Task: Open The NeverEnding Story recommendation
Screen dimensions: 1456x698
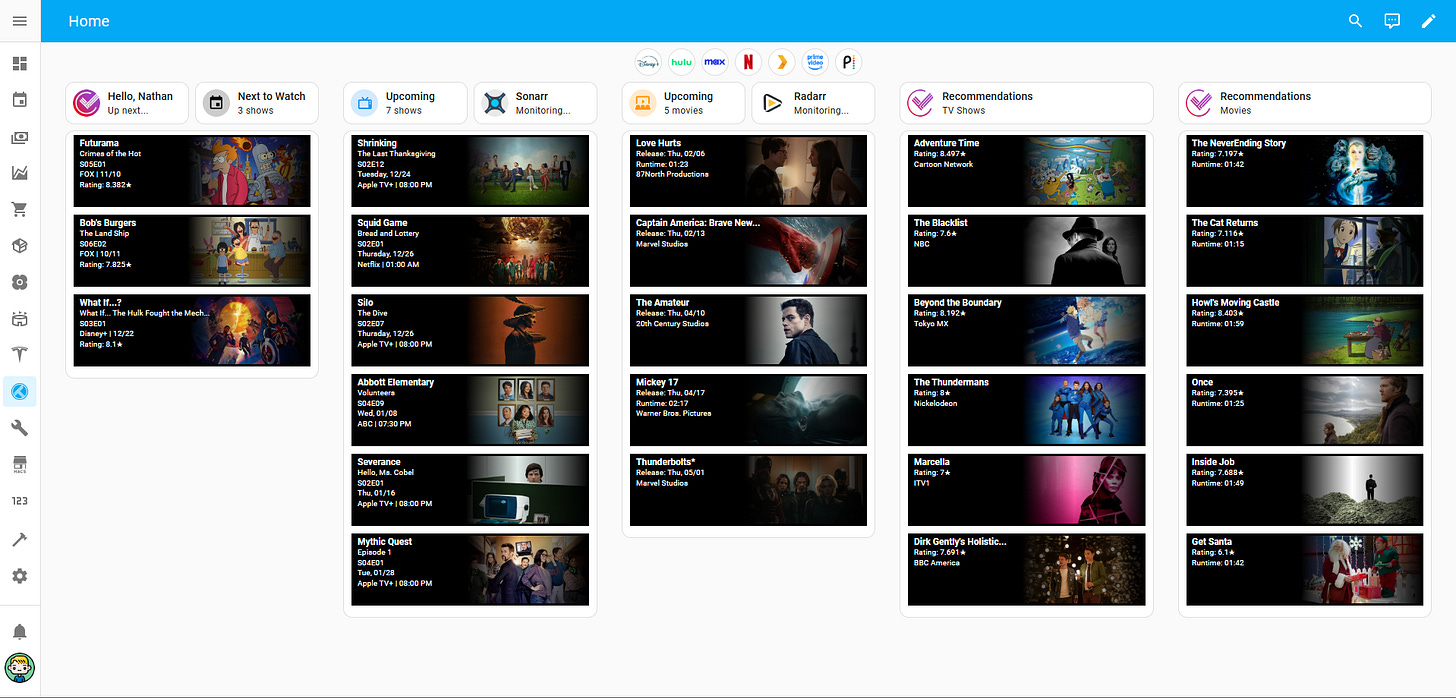Action: (x=1304, y=171)
